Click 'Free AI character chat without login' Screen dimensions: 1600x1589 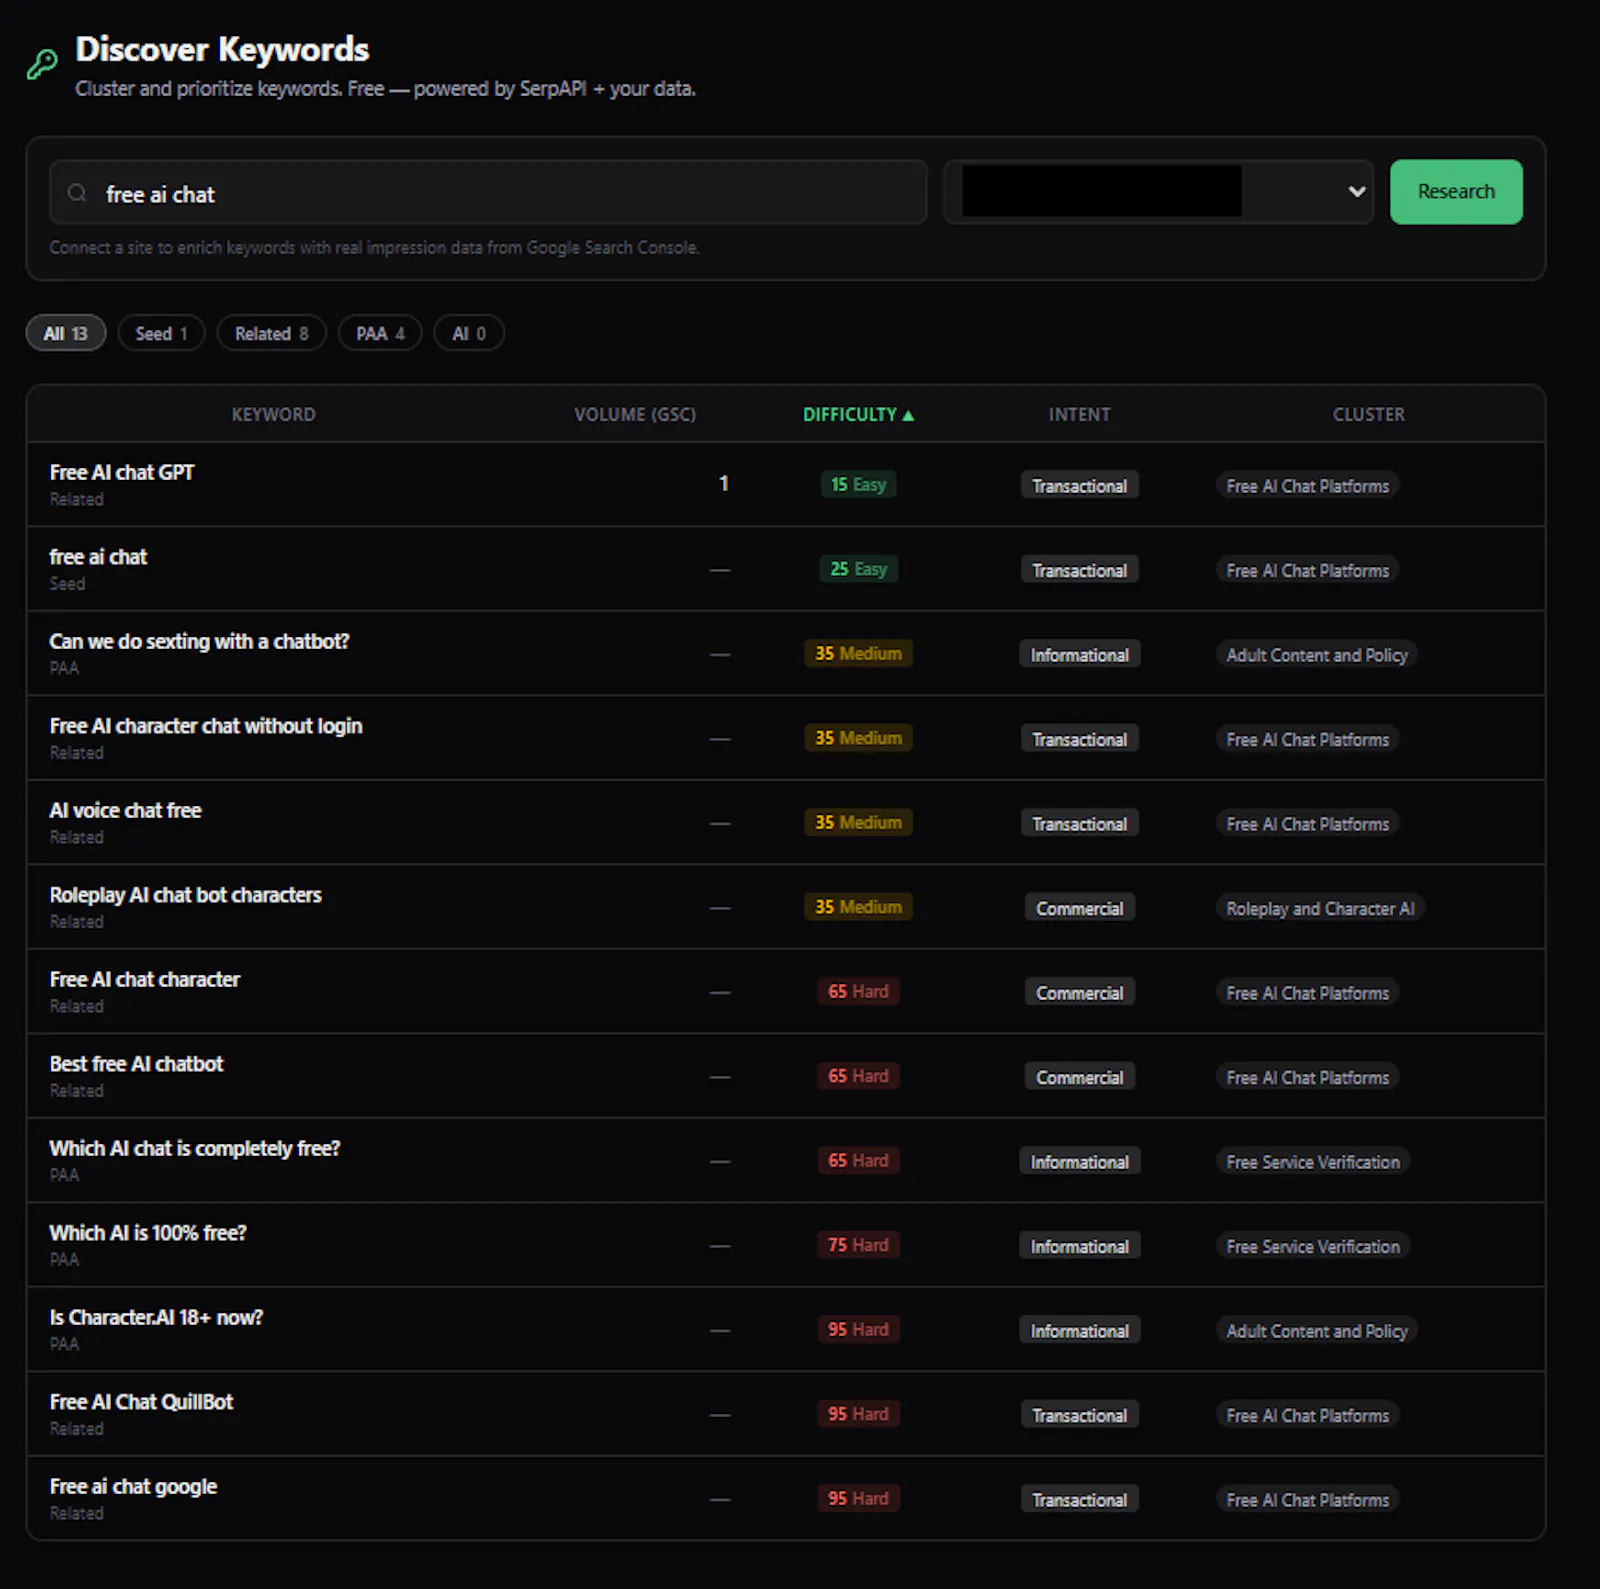pos(206,726)
